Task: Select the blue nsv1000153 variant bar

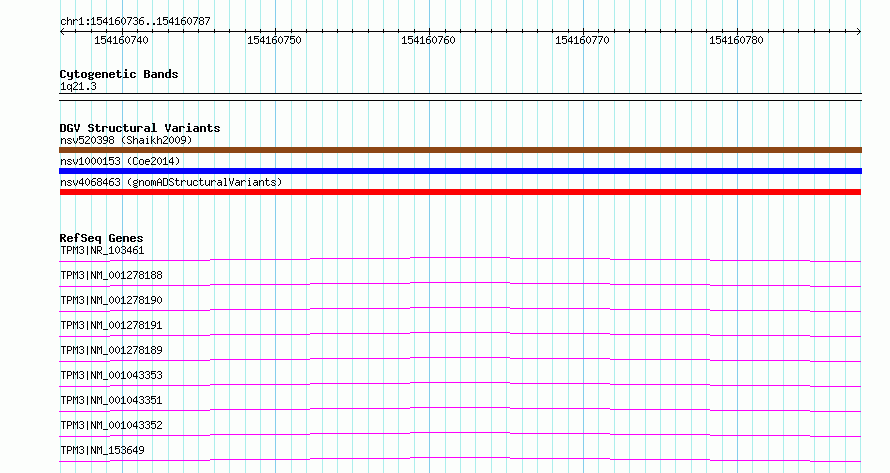Action: pos(460,171)
